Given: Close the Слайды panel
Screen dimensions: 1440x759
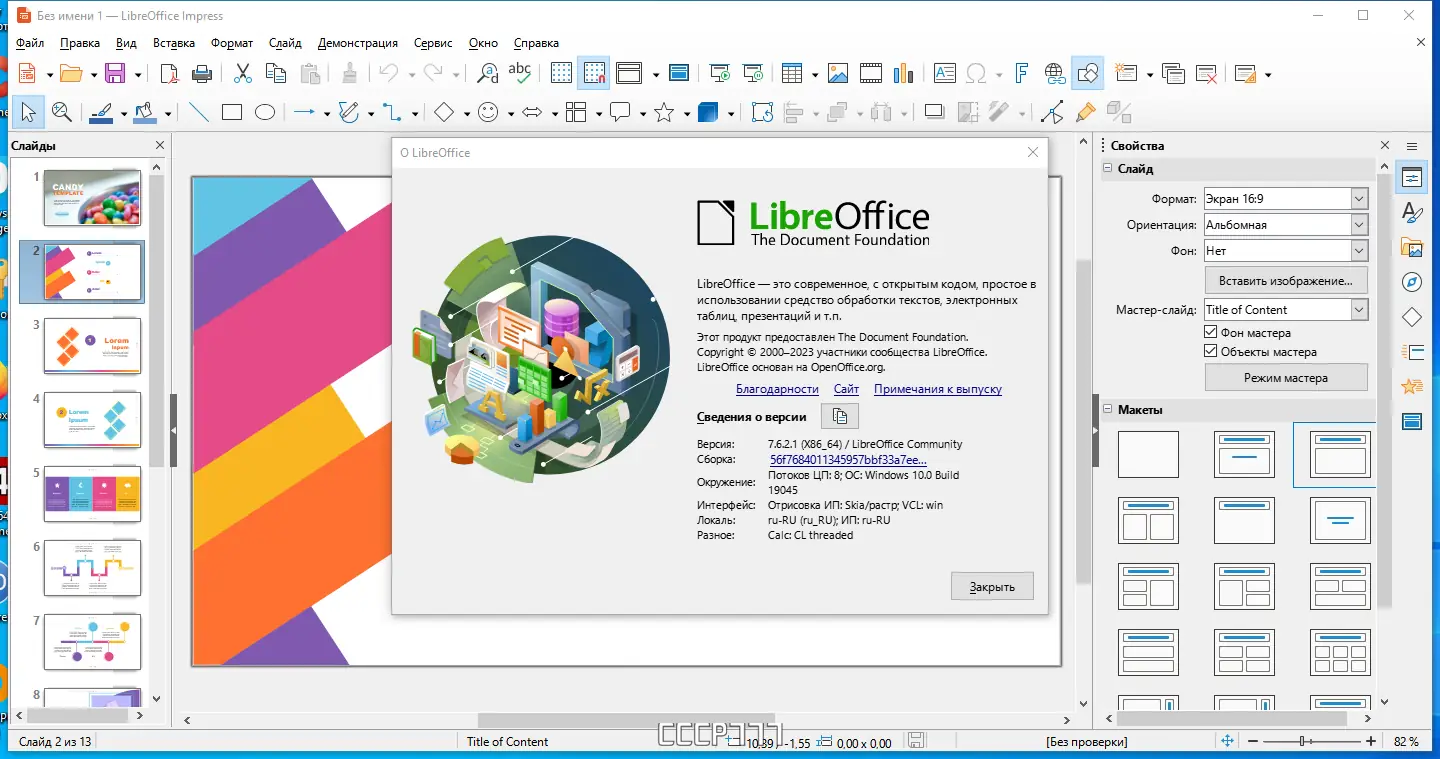Looking at the screenshot, I should point(160,145).
